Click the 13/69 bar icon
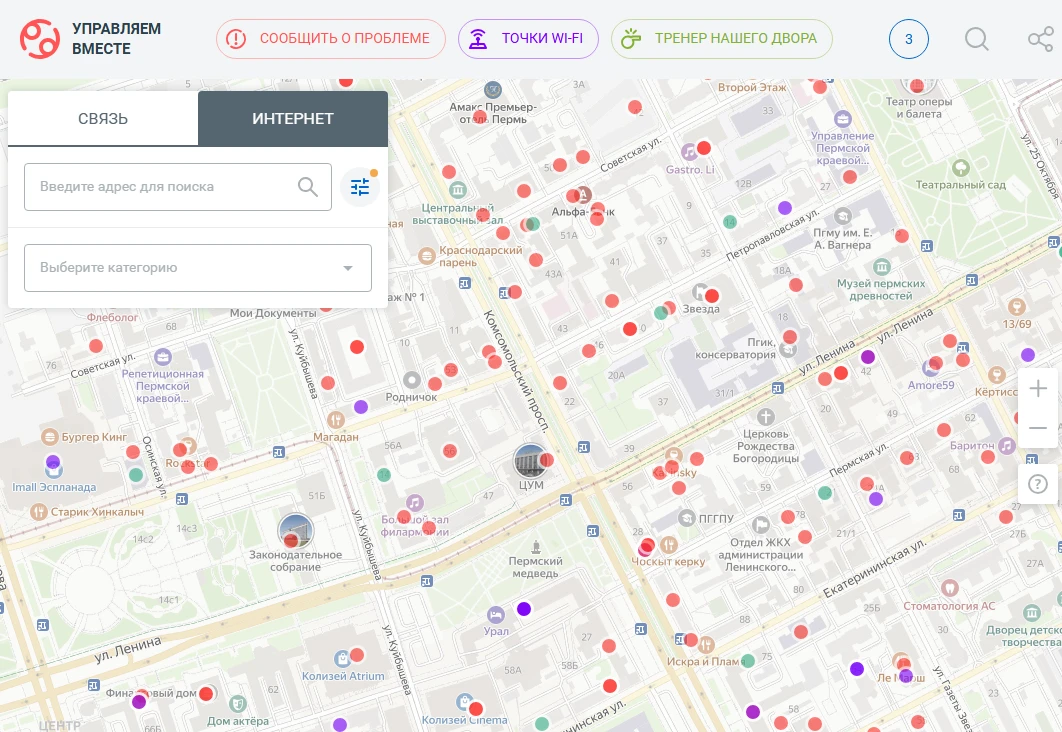1062x732 pixels. click(x=1016, y=306)
